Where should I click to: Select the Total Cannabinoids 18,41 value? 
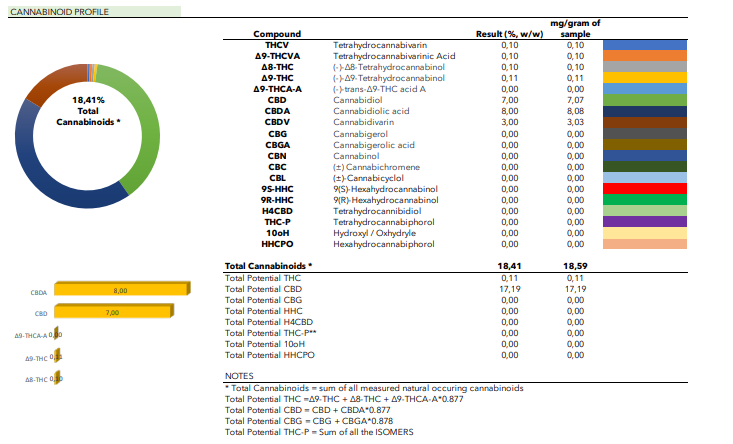tap(510, 266)
